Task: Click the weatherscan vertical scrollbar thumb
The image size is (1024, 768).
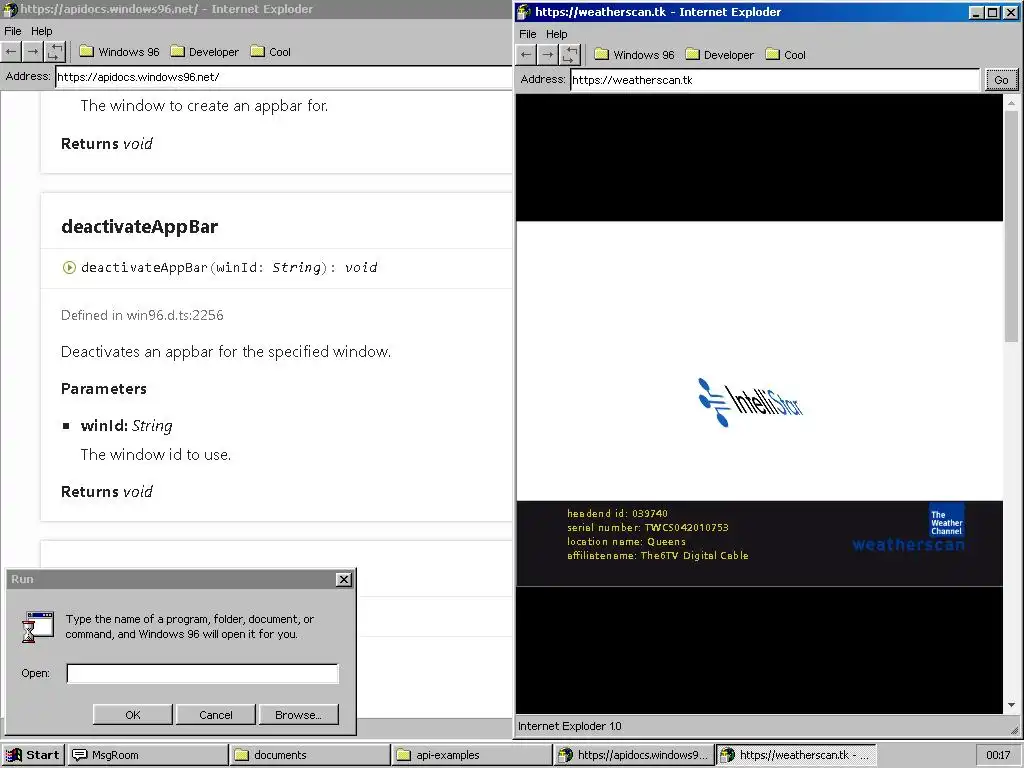Action: tap(1012, 227)
